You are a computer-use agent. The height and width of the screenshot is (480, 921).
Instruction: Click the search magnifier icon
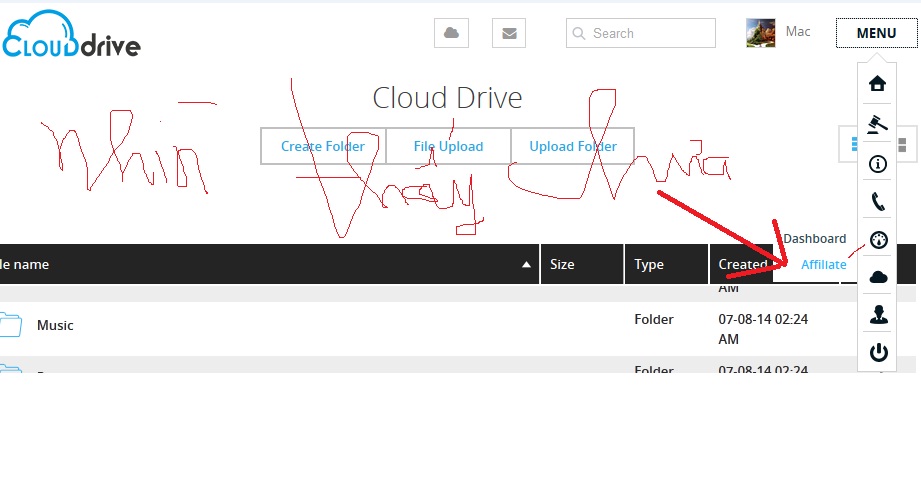pyautogui.click(x=579, y=33)
